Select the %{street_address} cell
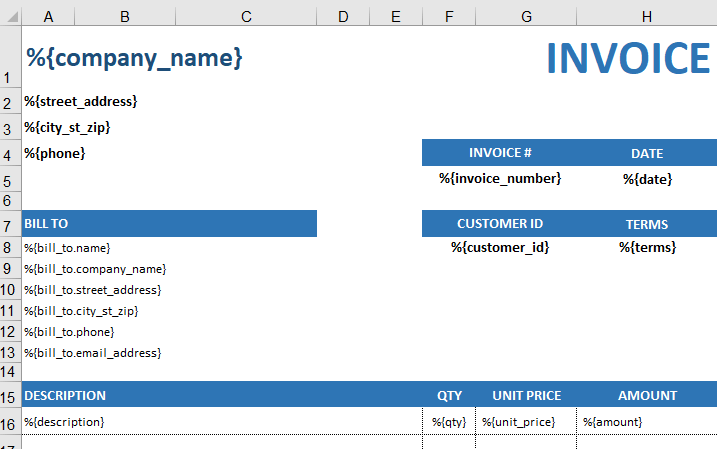Screen dimensions: 717x449 coord(80,102)
